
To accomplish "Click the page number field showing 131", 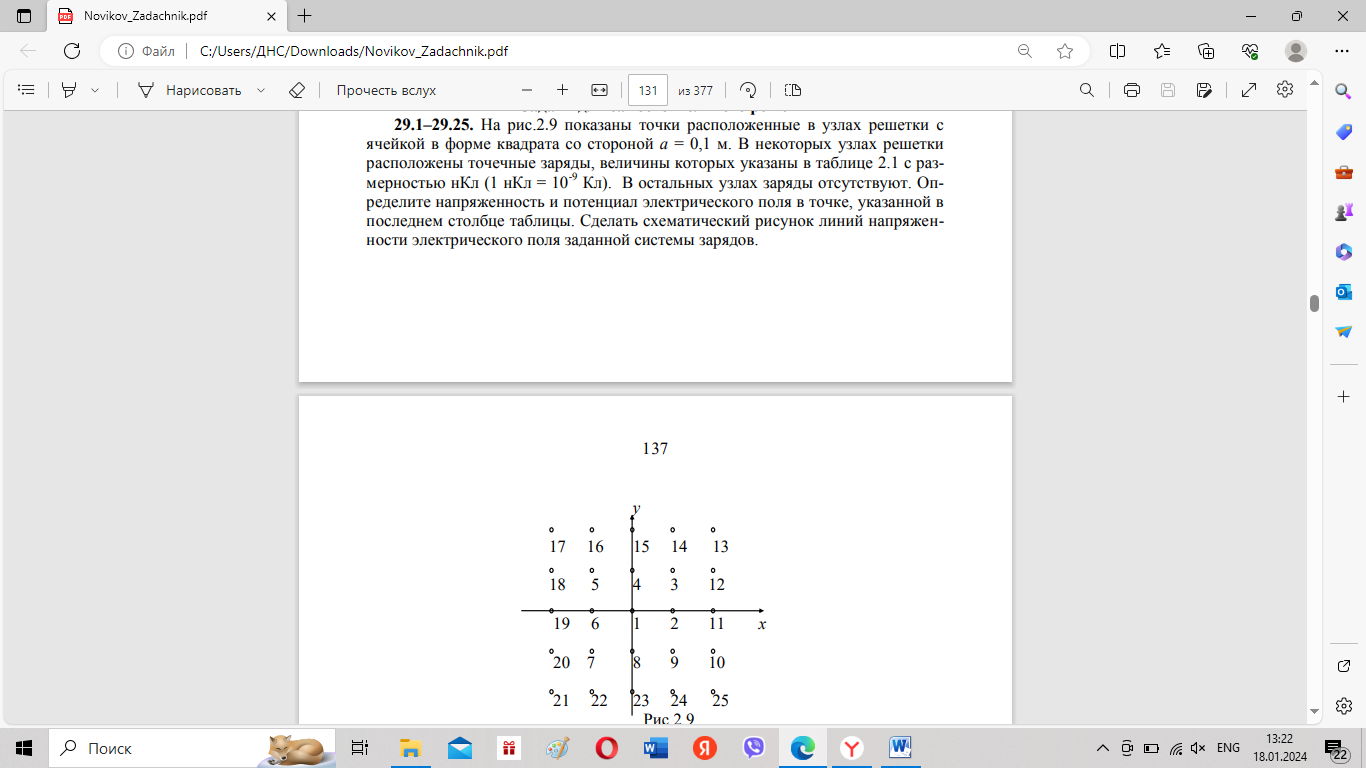I will click(647, 90).
